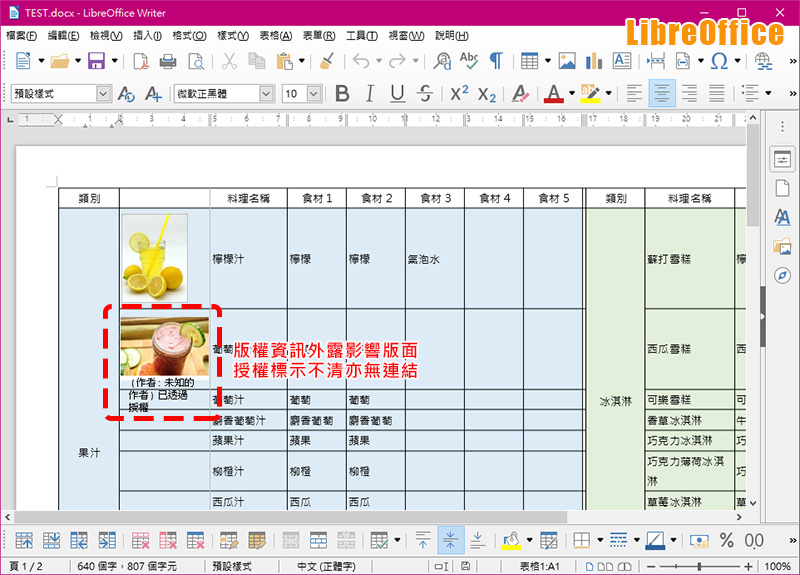This screenshot has height=575, width=800.
Task: Expand Insert Table dropdown arrow
Action: coord(548,61)
